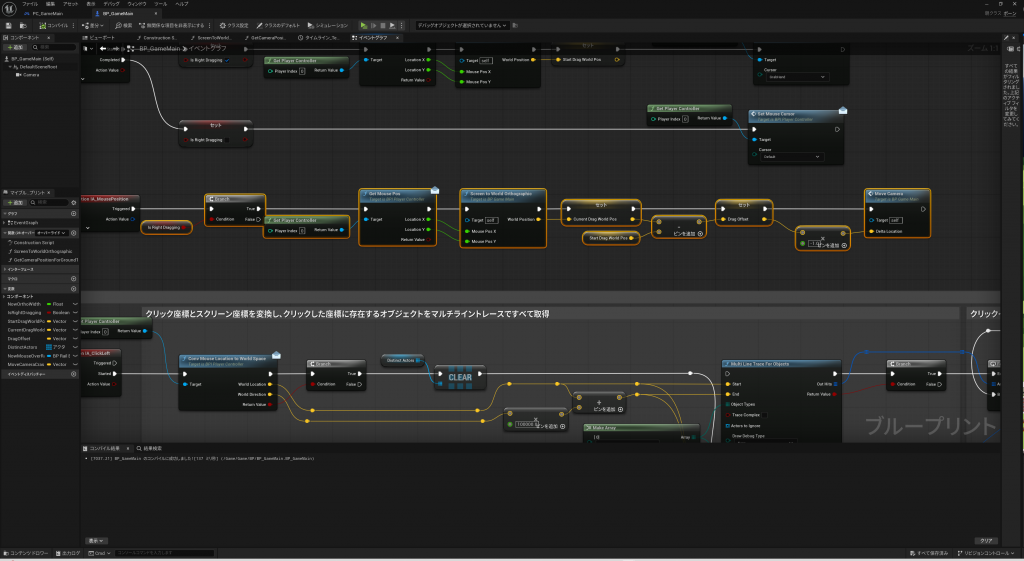Switch to the GetCameraPosi... graph tab
This screenshot has width=1024, height=561.
(266, 38)
